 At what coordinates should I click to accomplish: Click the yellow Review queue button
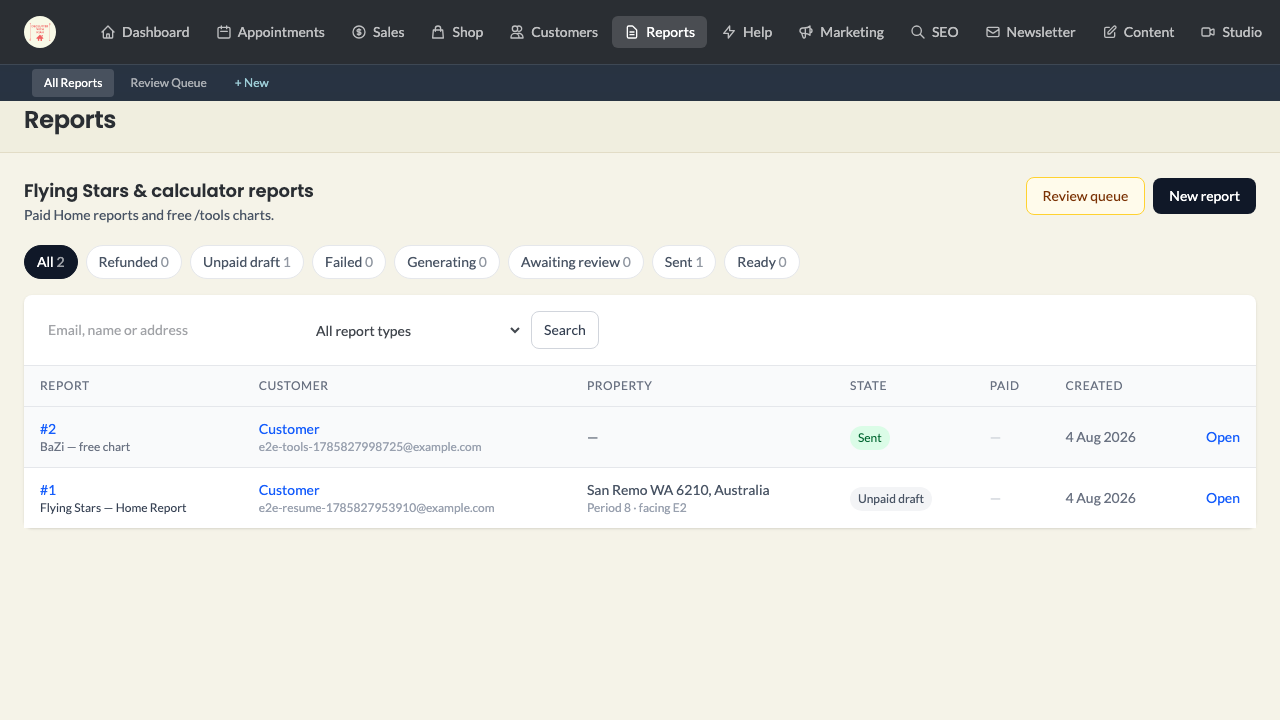tap(1085, 196)
